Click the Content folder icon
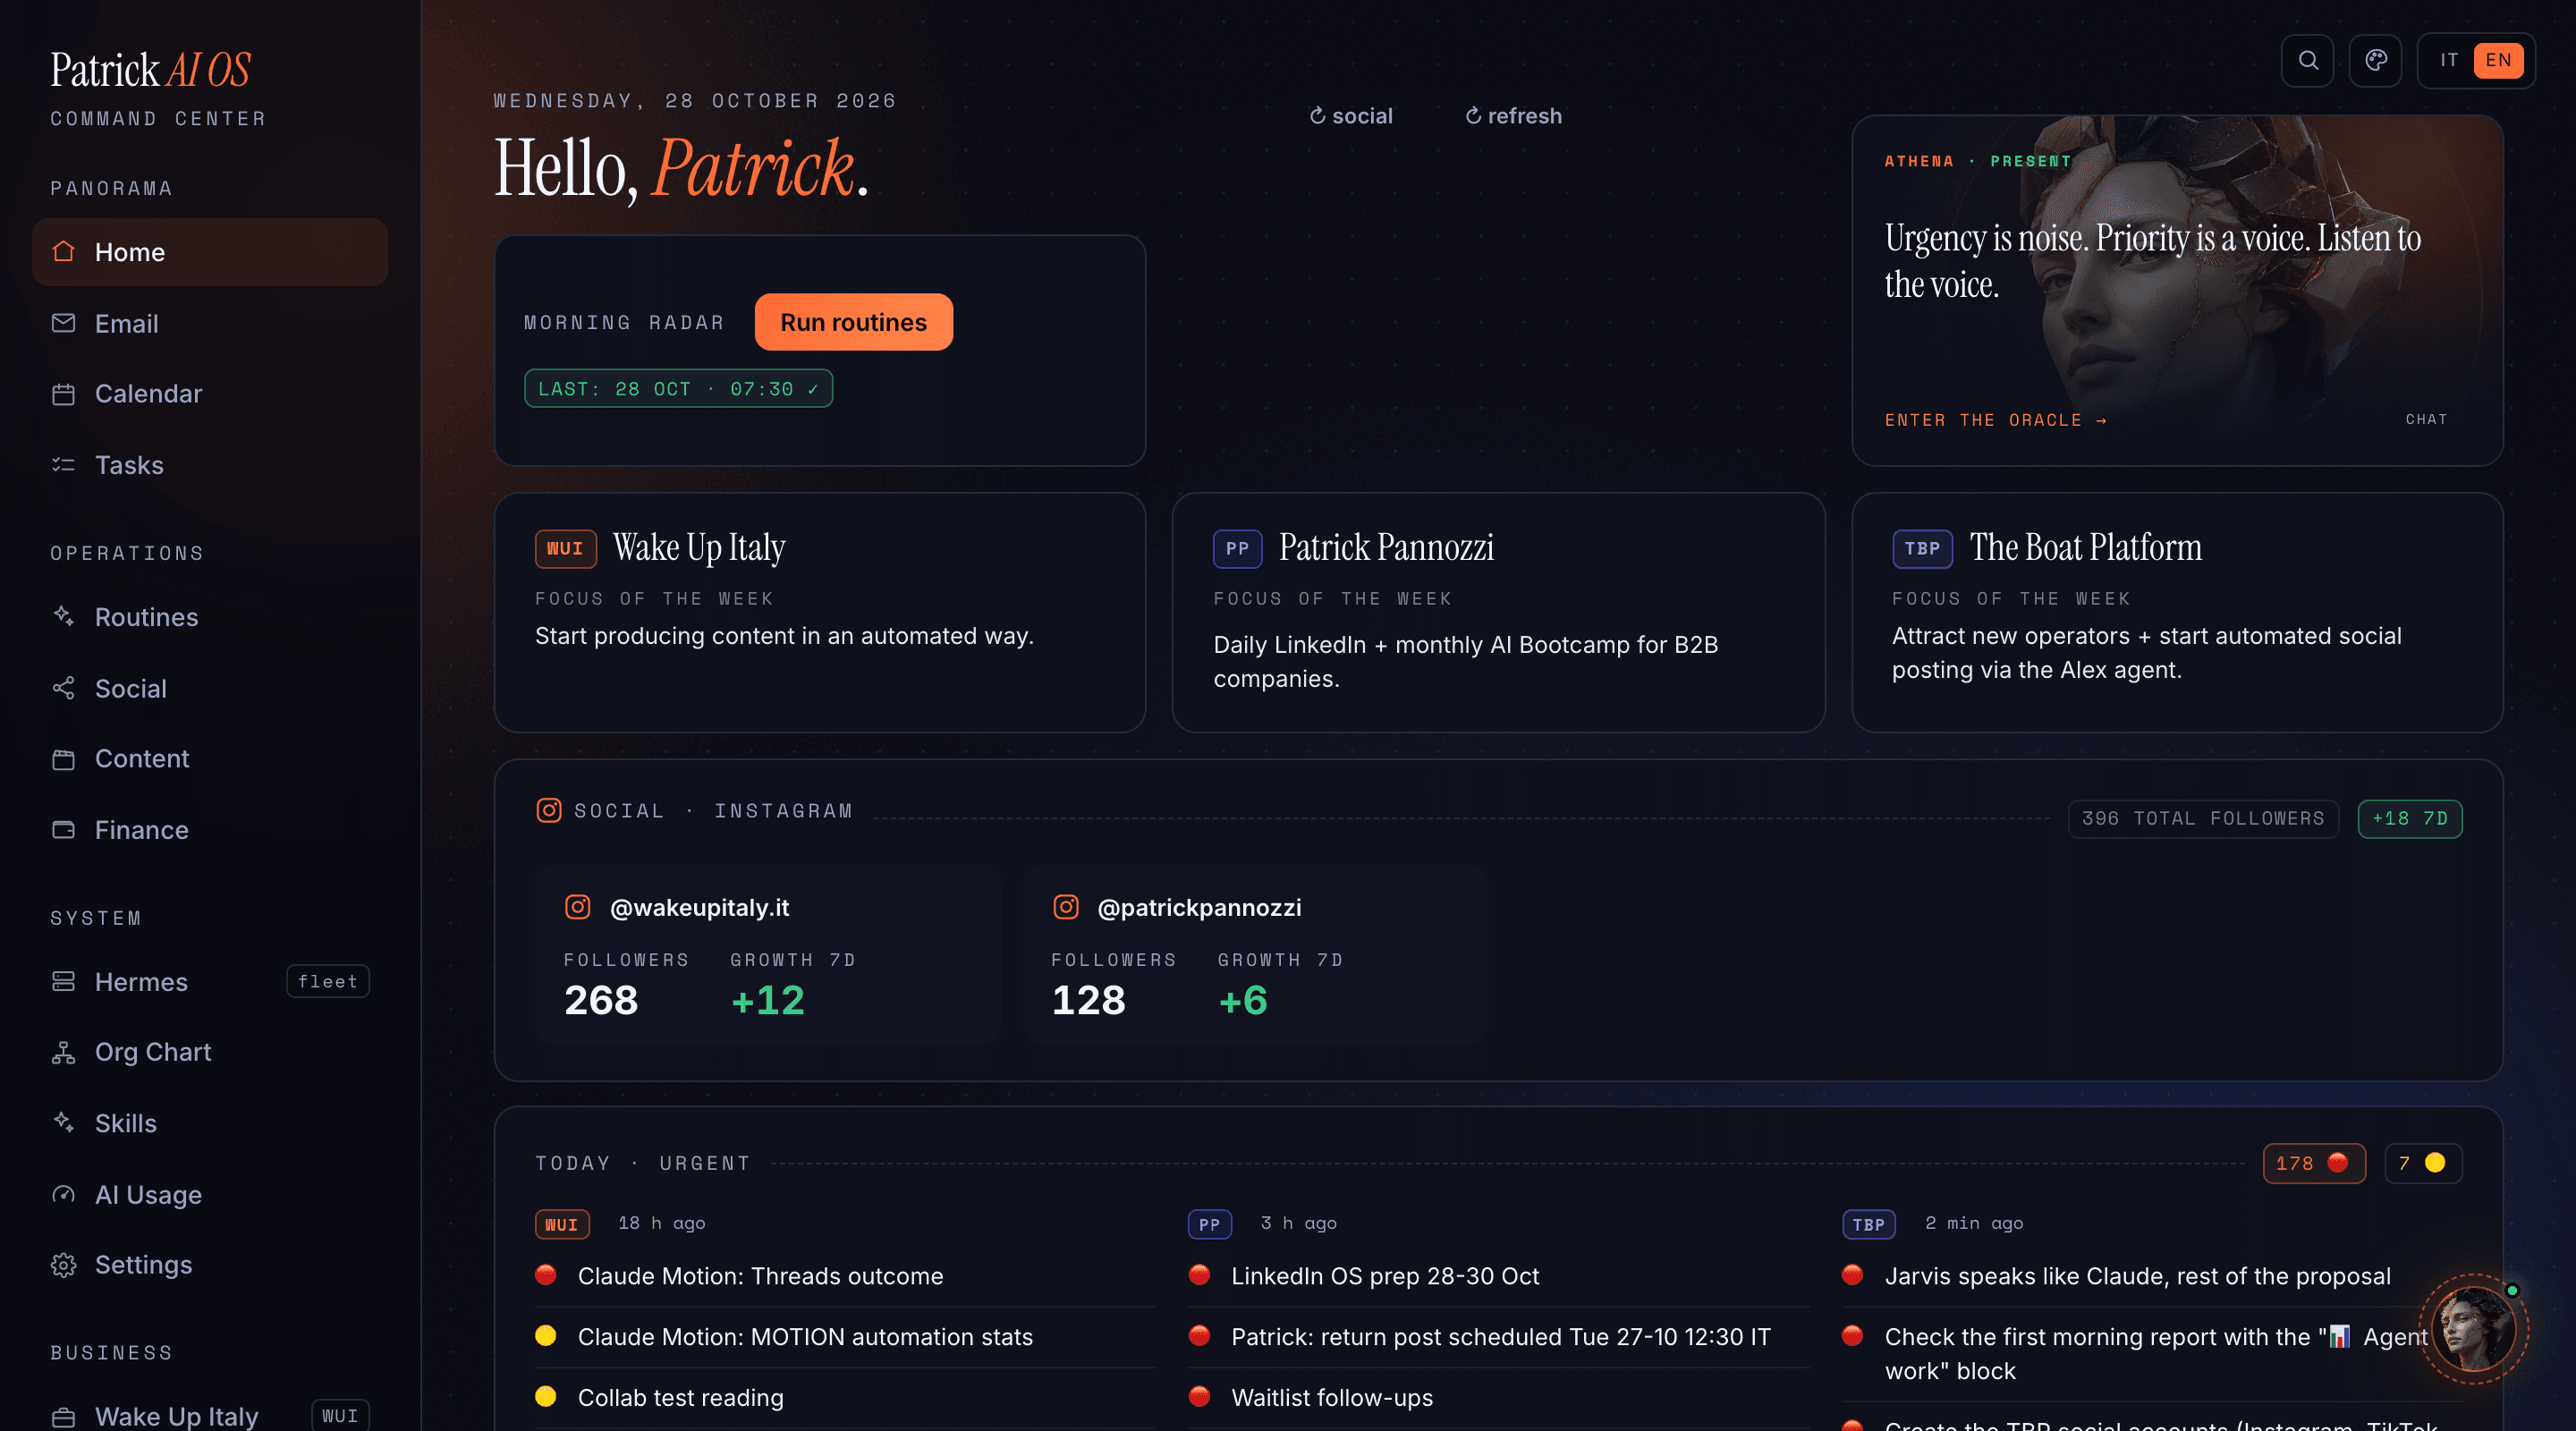The image size is (2576, 1431). click(64, 759)
